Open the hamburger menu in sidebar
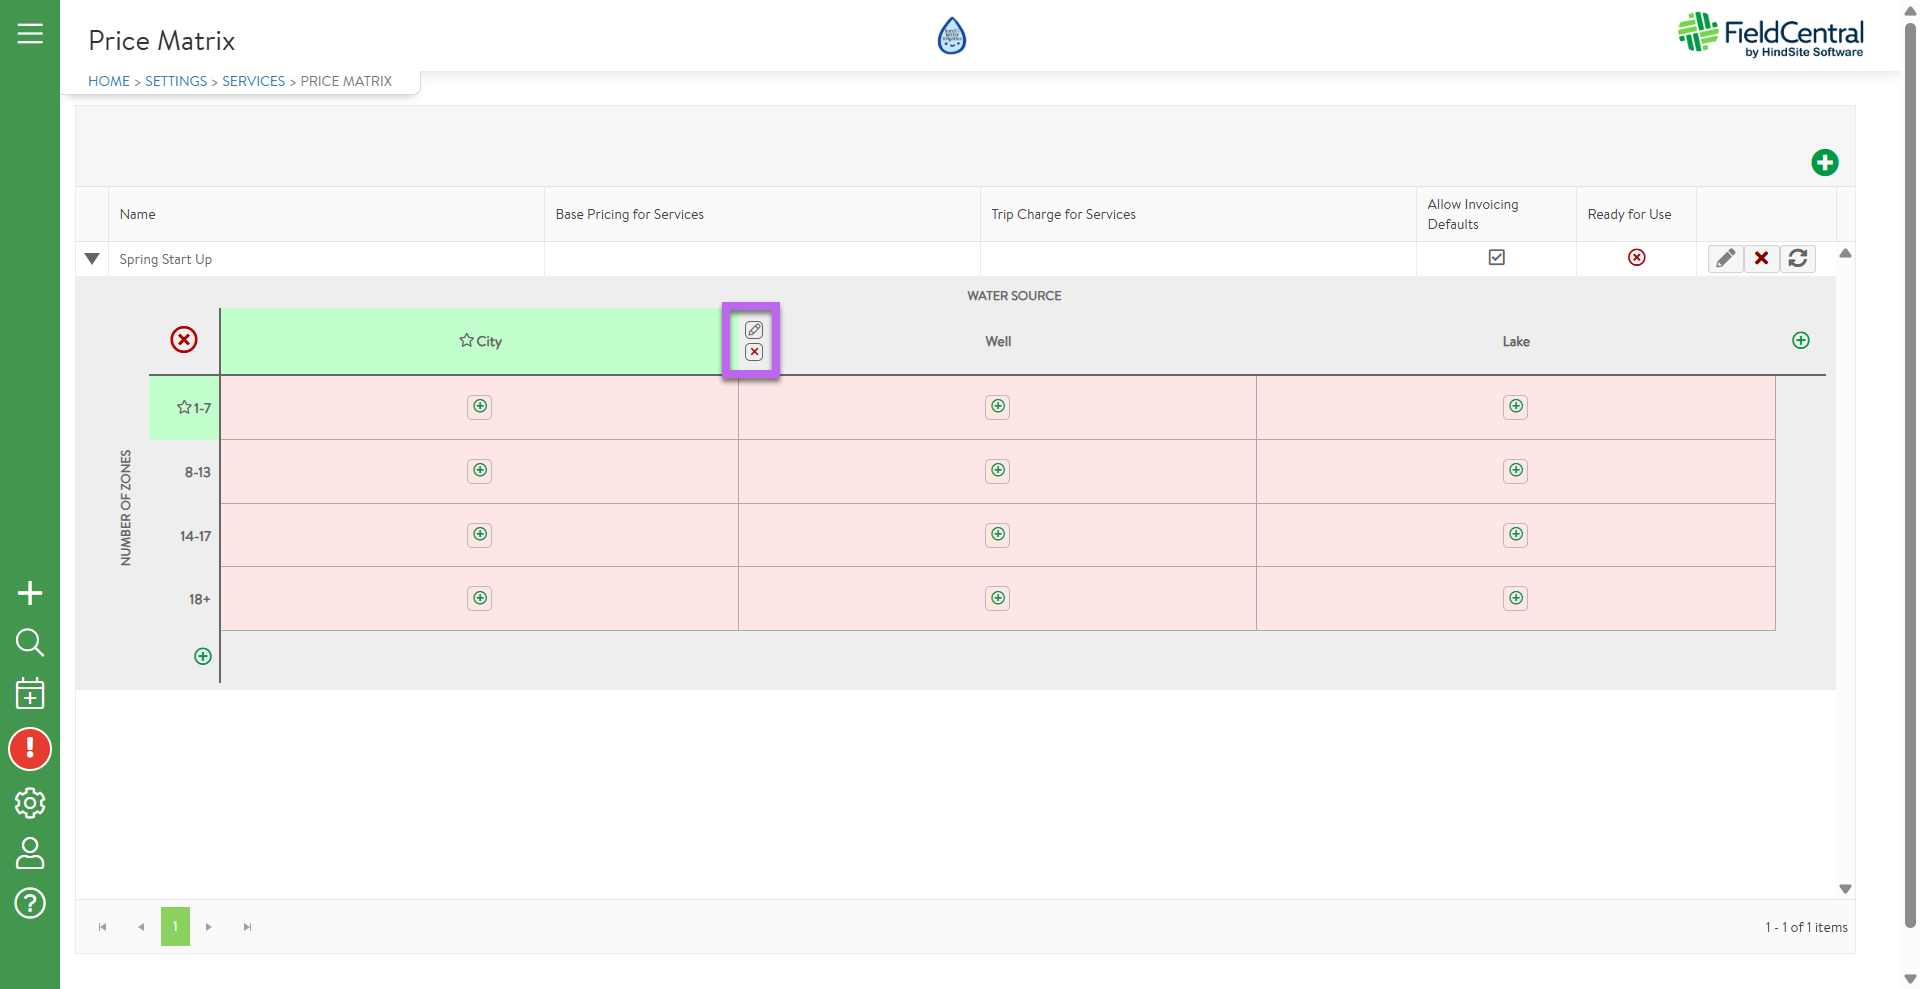Viewport: 1920px width, 989px height. pyautogui.click(x=30, y=34)
